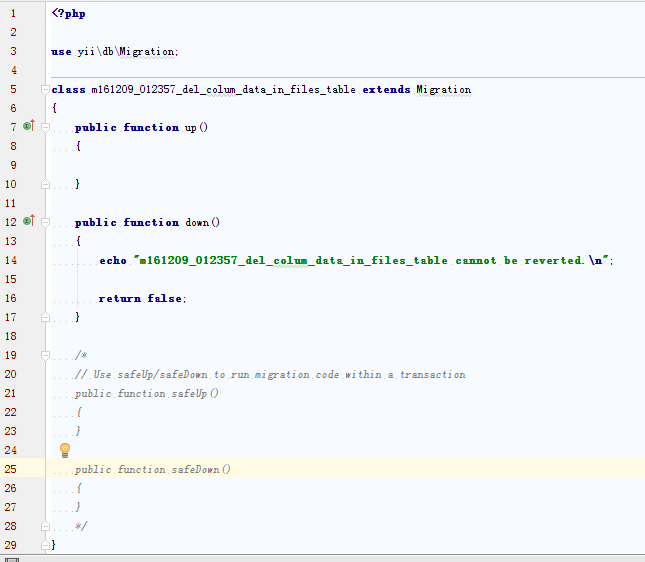
Task: Click the 'return' keyword on line 16
Action: 119,299
